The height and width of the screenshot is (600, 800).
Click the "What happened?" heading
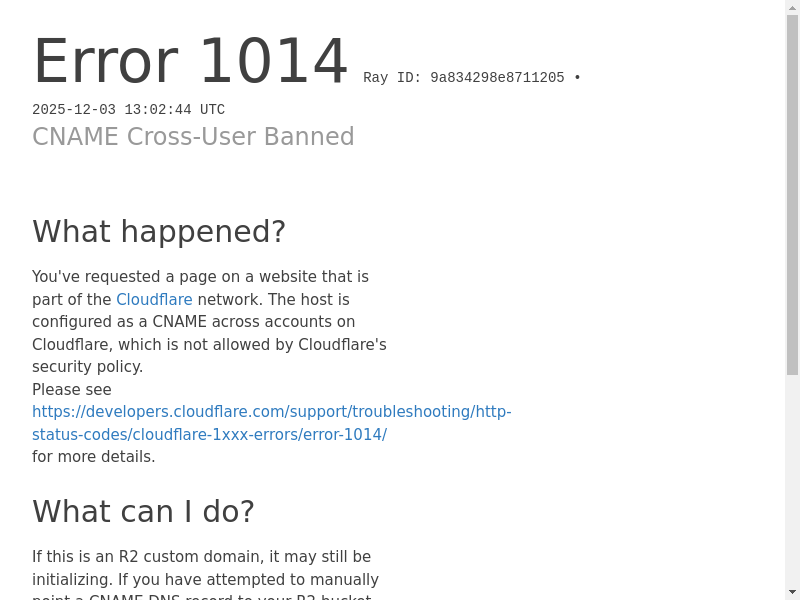[159, 232]
